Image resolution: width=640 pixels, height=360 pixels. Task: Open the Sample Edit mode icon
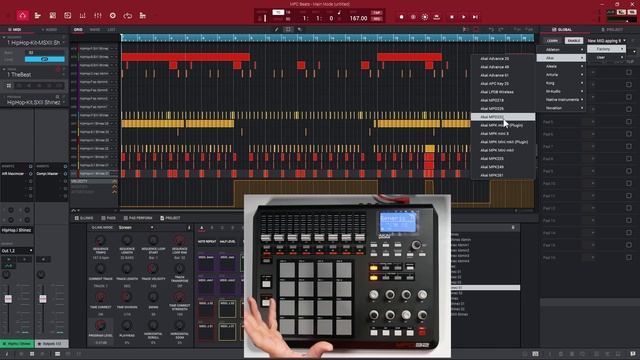(x=67, y=16)
